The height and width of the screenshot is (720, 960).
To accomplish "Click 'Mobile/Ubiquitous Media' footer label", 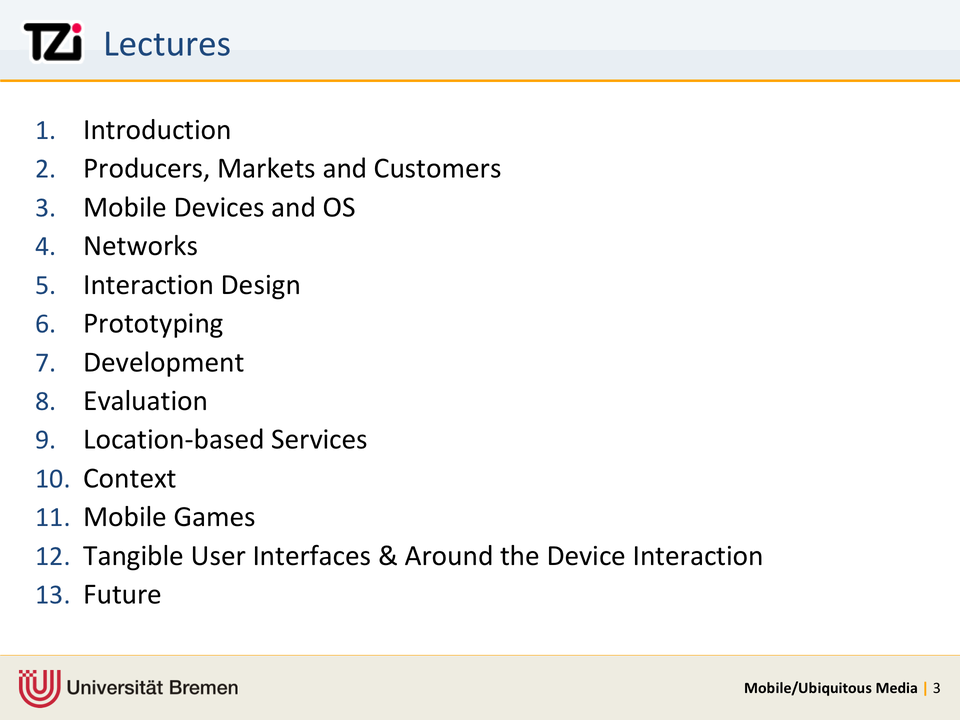I will [830, 688].
